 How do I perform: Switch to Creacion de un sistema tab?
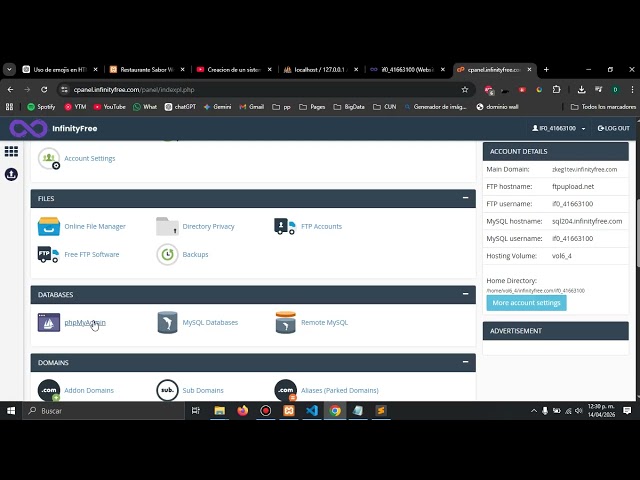[234, 70]
